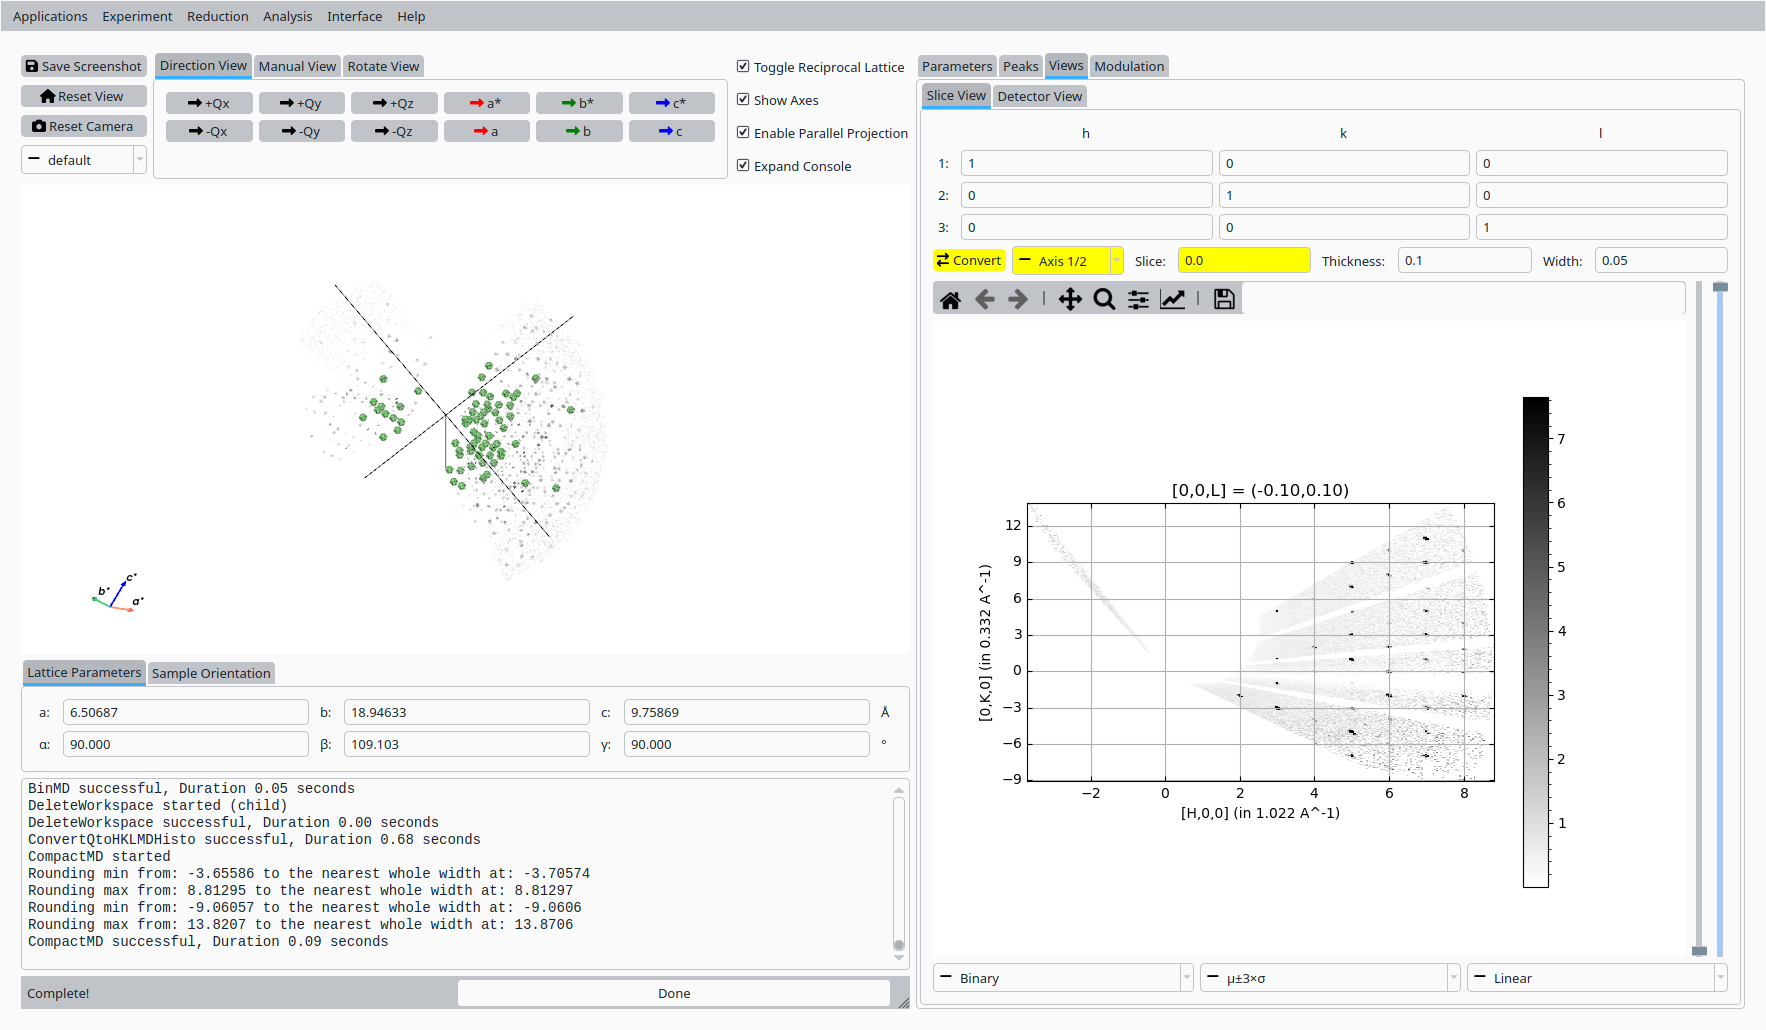1766x1030 pixels.
Task: Switch to the Detector View tab
Action: [x=1039, y=96]
